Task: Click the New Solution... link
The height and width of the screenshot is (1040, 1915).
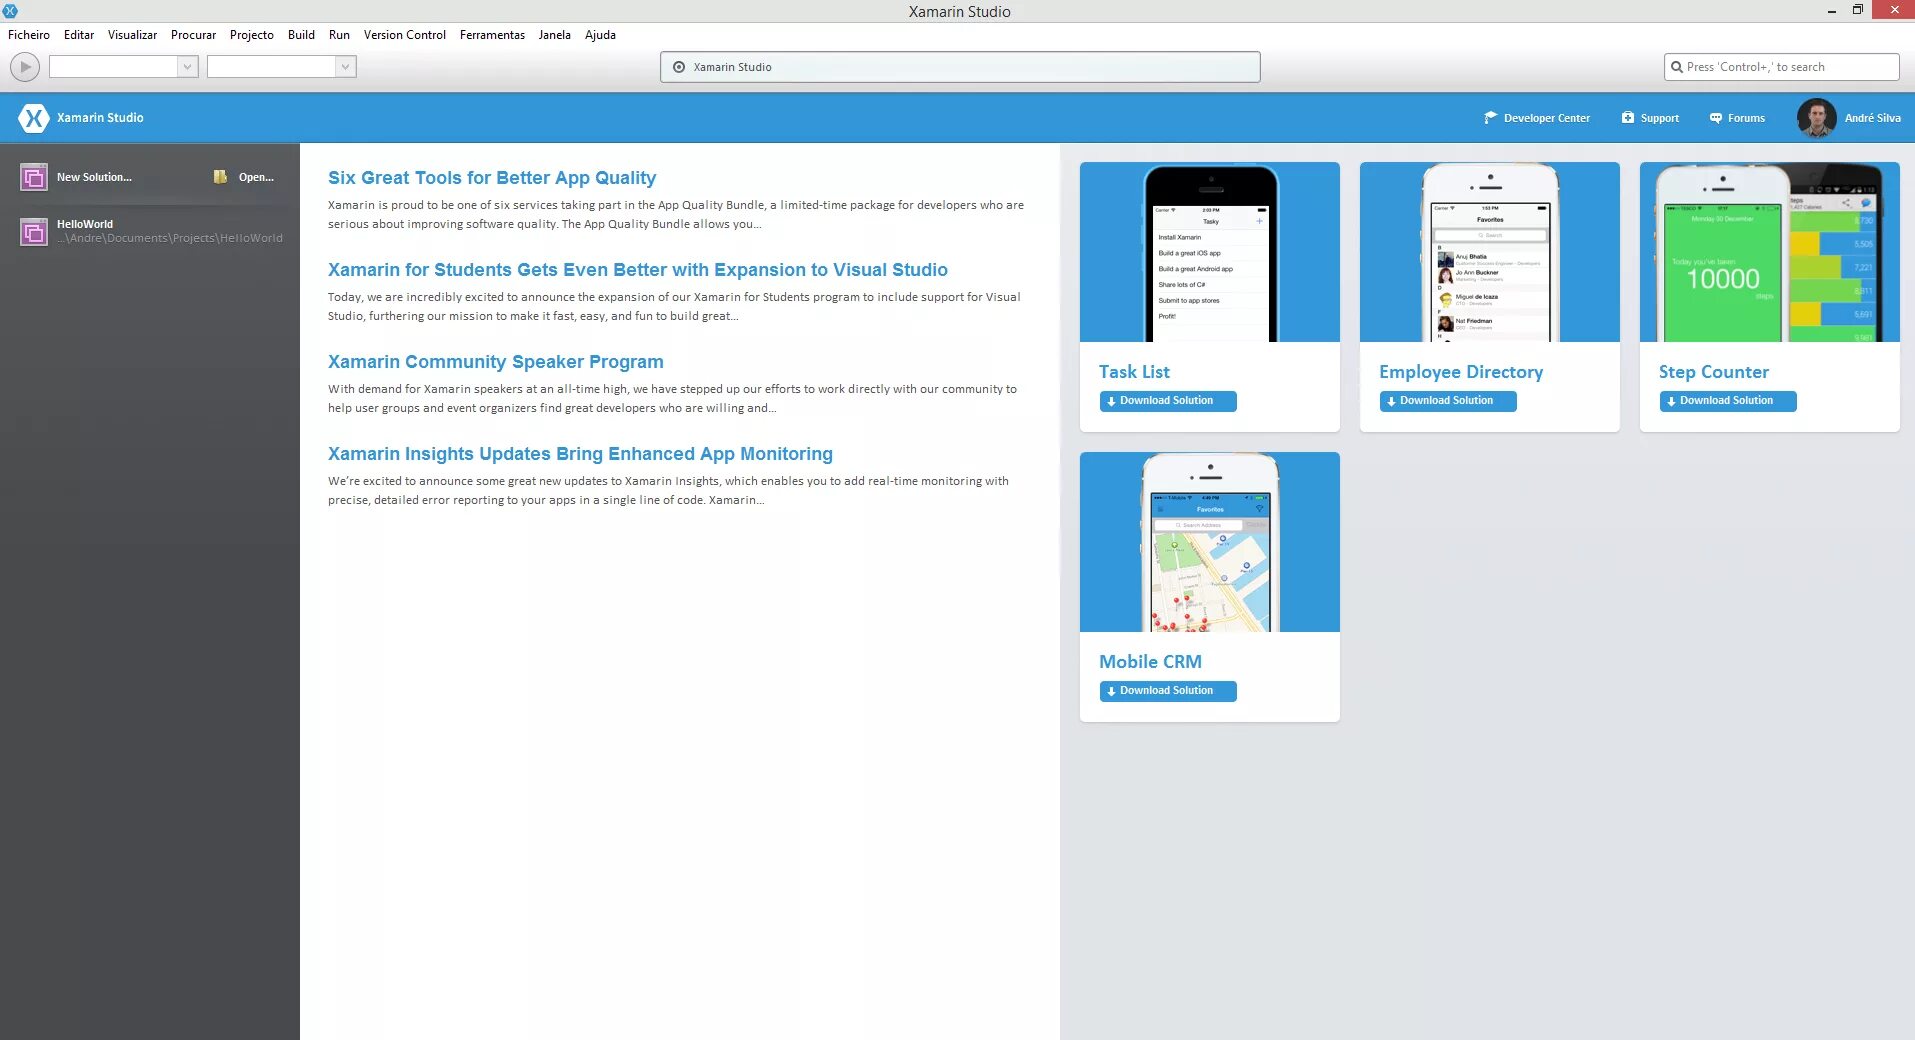Action: [94, 177]
